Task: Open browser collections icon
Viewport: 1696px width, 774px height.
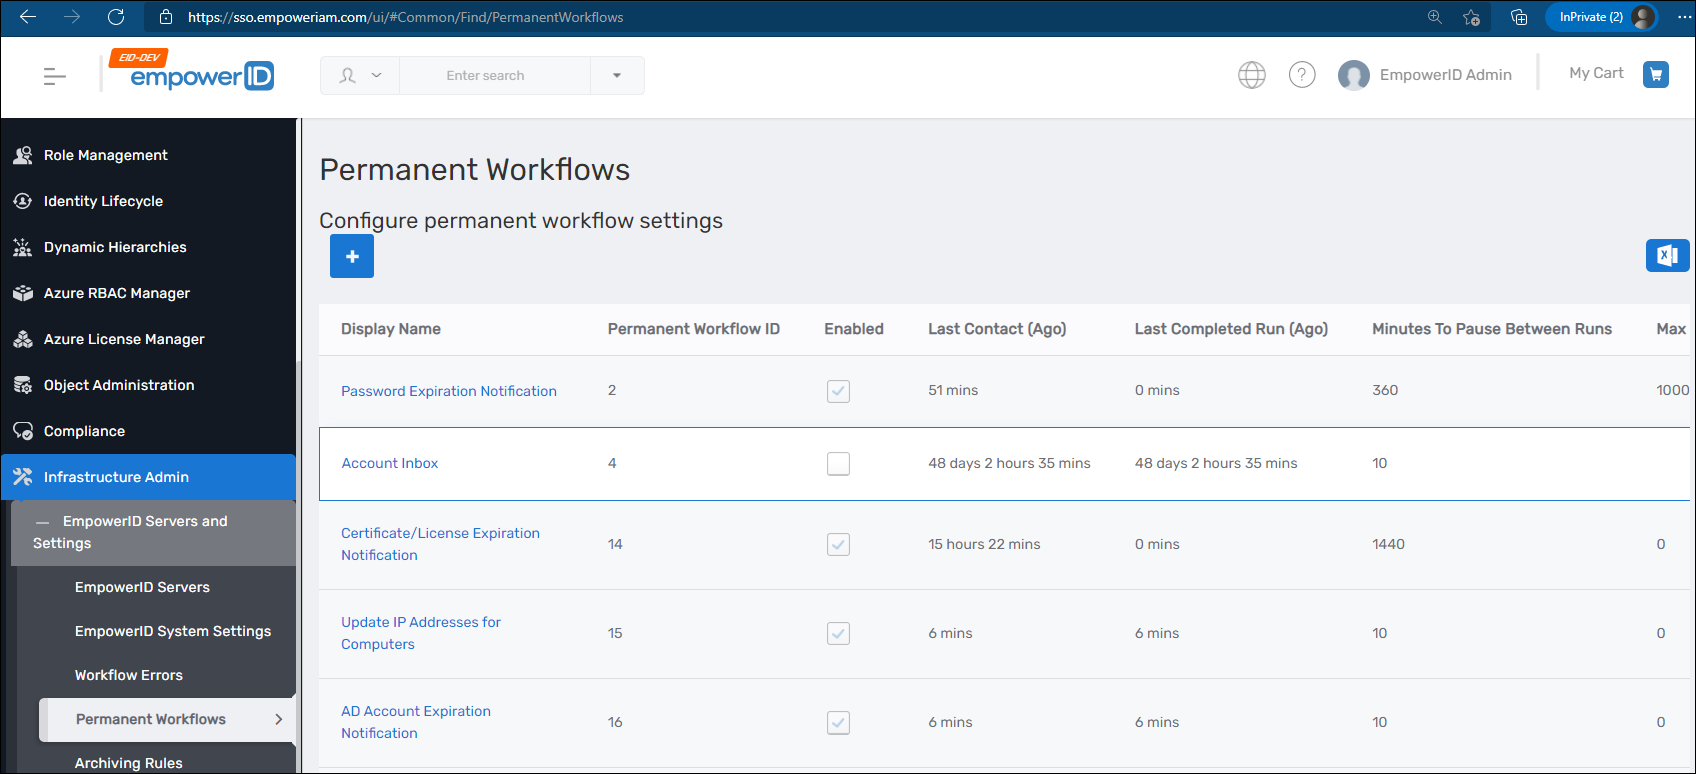Action: click(1519, 17)
